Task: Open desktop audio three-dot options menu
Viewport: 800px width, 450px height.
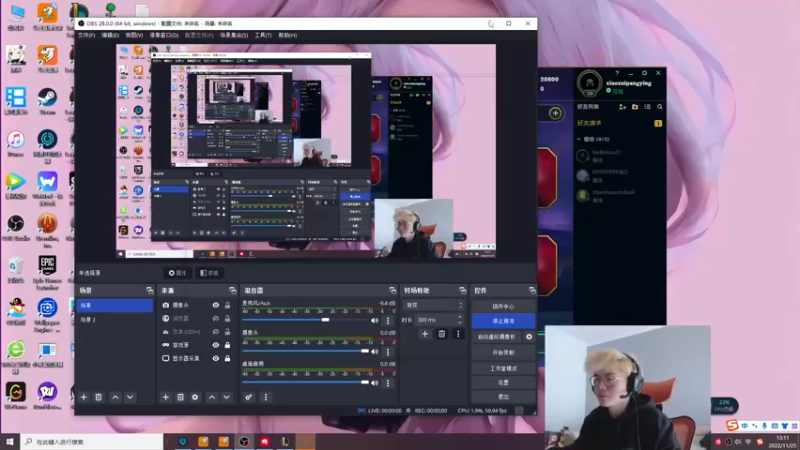Action: pyautogui.click(x=388, y=383)
